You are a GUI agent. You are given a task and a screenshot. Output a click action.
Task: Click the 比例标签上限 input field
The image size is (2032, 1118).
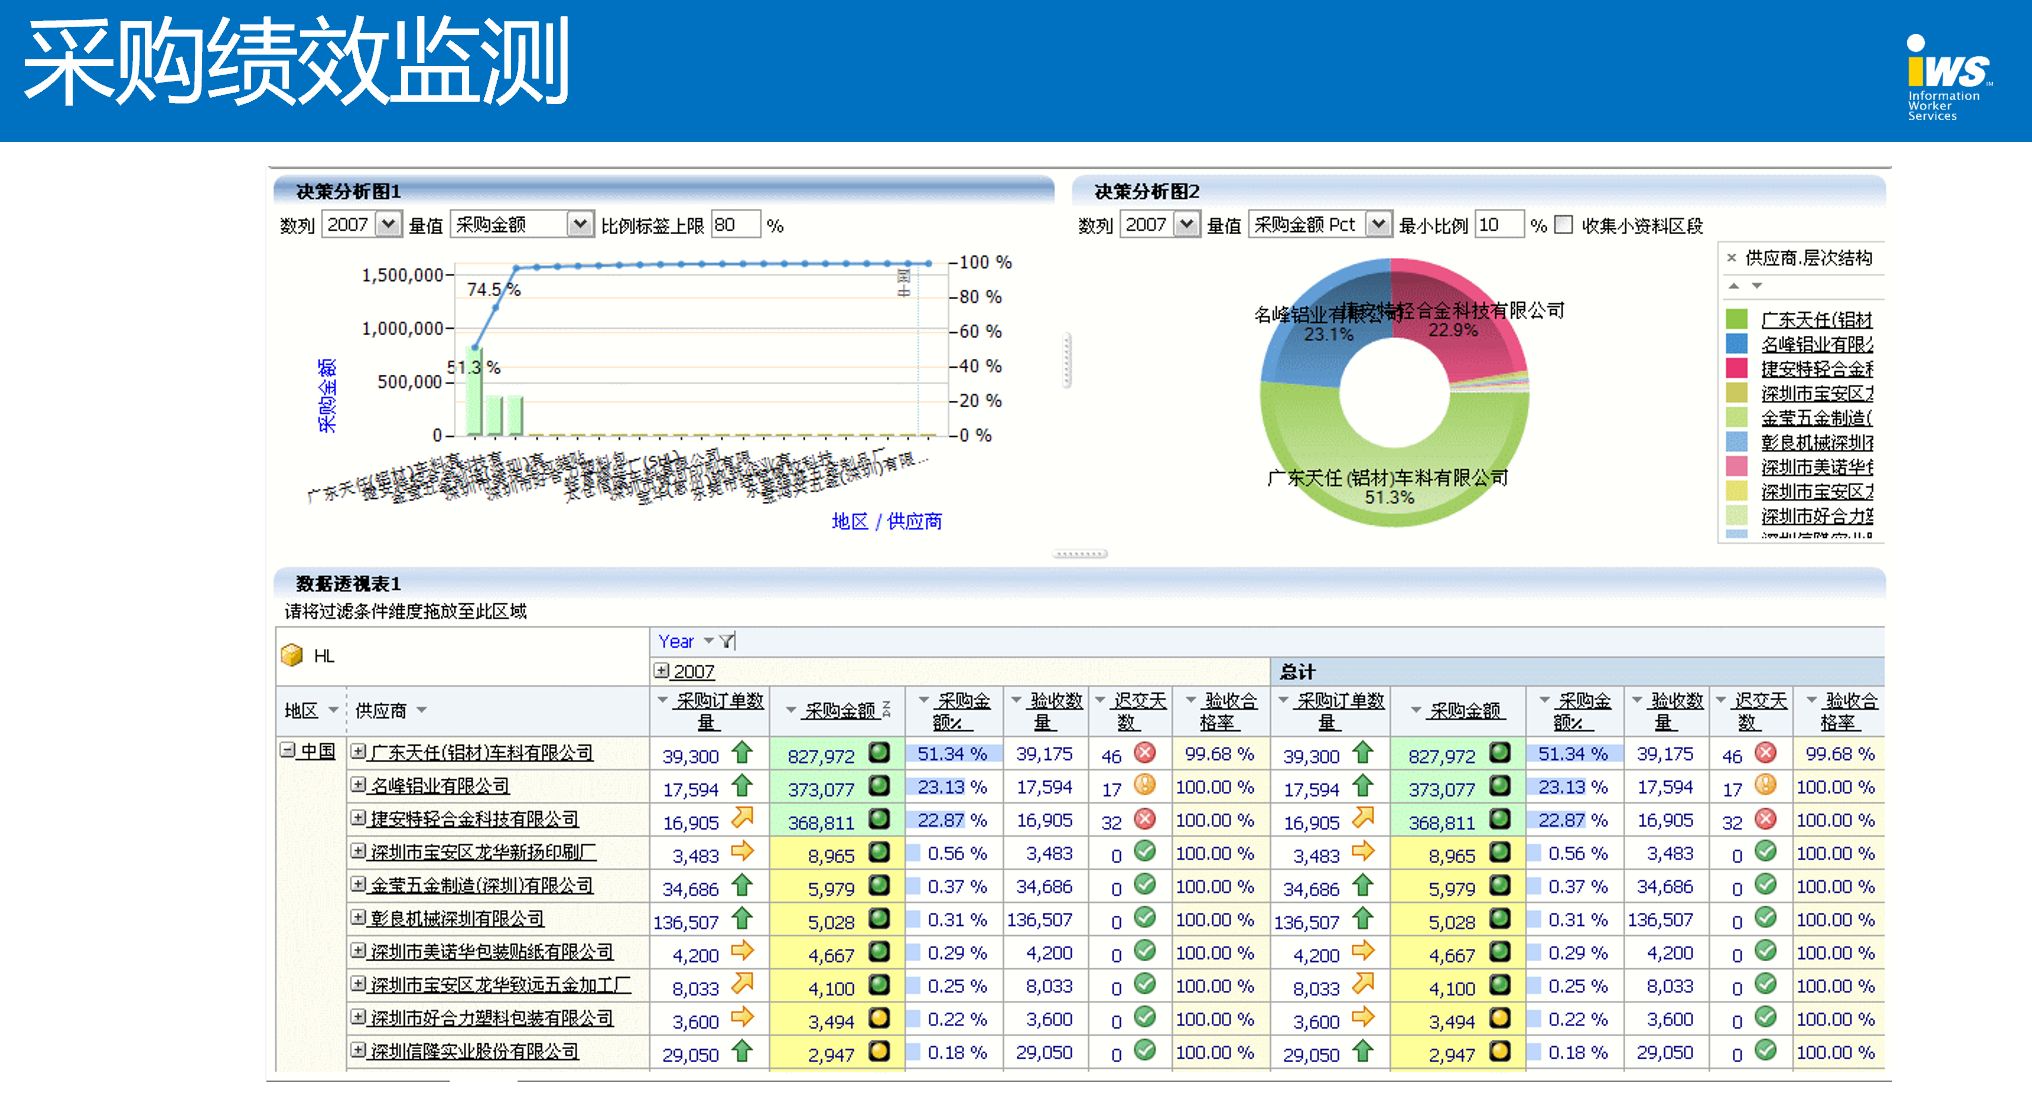pyautogui.click(x=736, y=225)
